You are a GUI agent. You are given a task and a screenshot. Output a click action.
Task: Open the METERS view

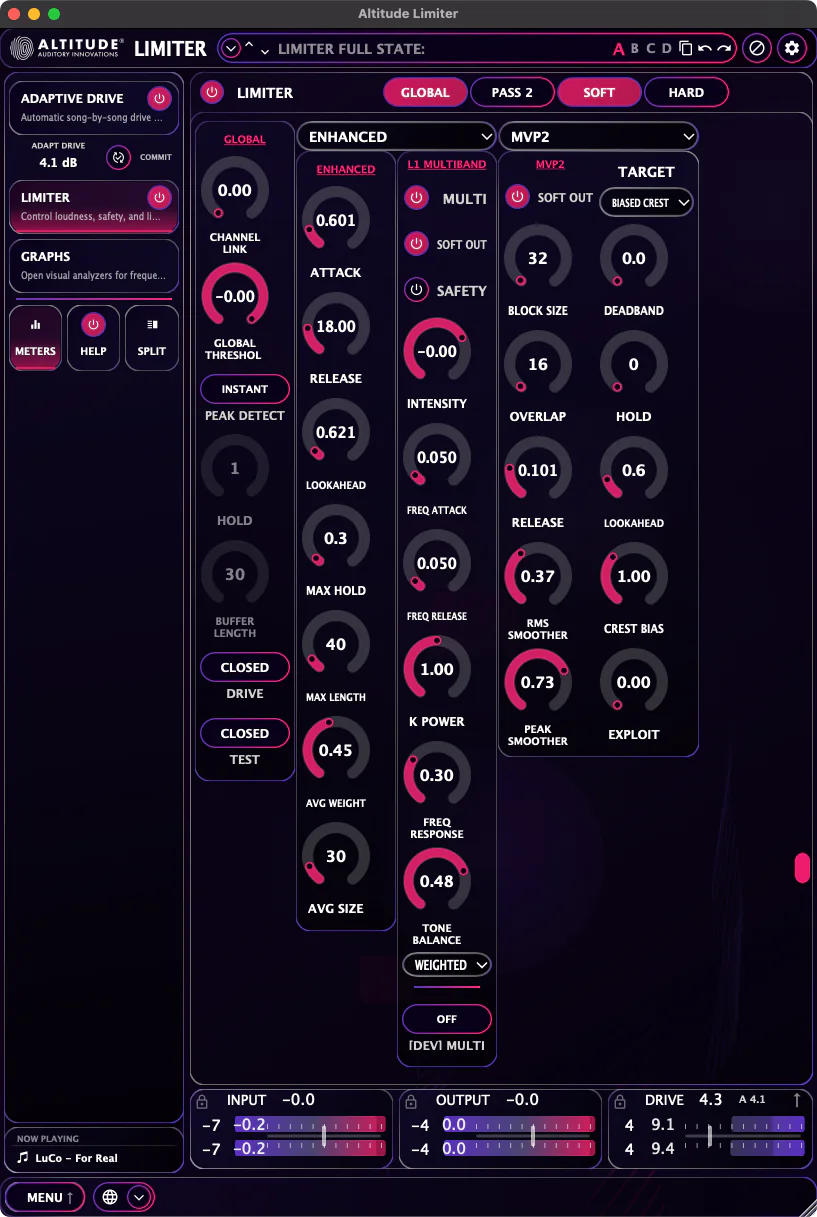pyautogui.click(x=36, y=337)
